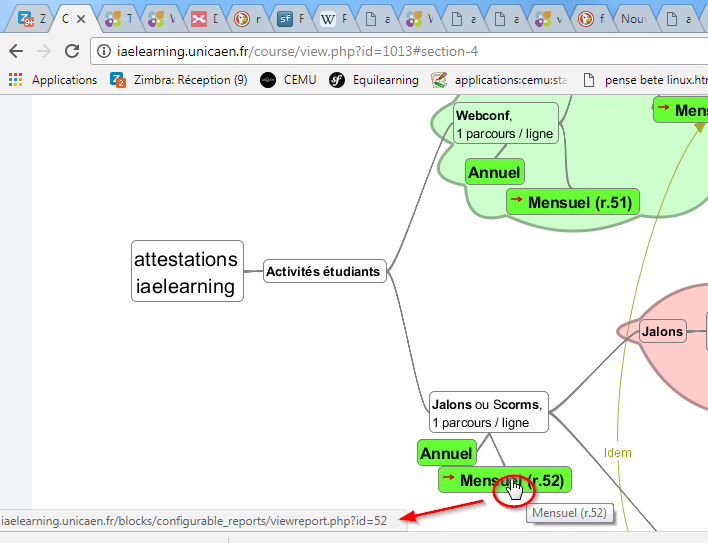Reload the page with the refresh icon
Viewport: 708px width, 543px height.
tap(72, 51)
